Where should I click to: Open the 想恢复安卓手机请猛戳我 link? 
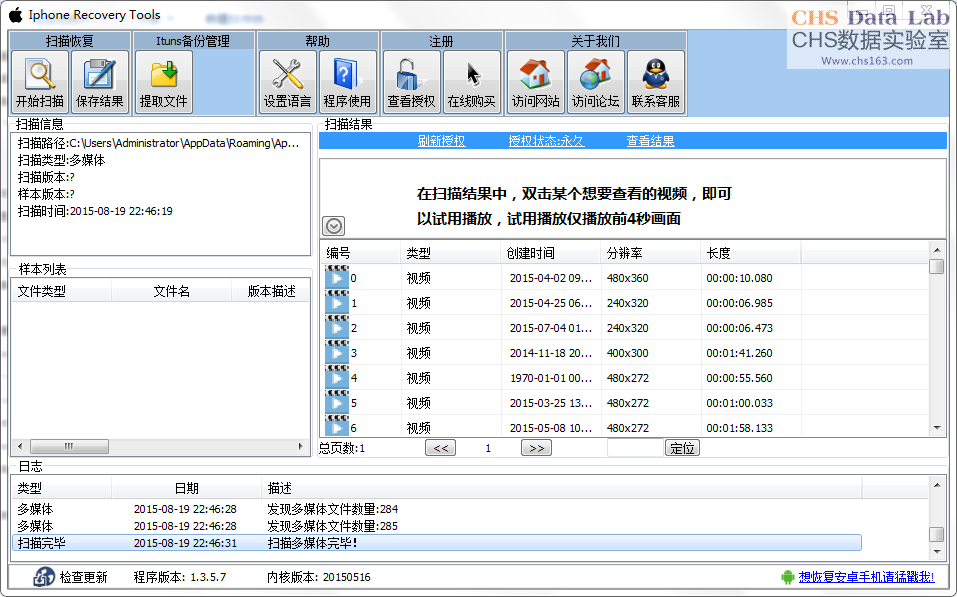(867, 577)
